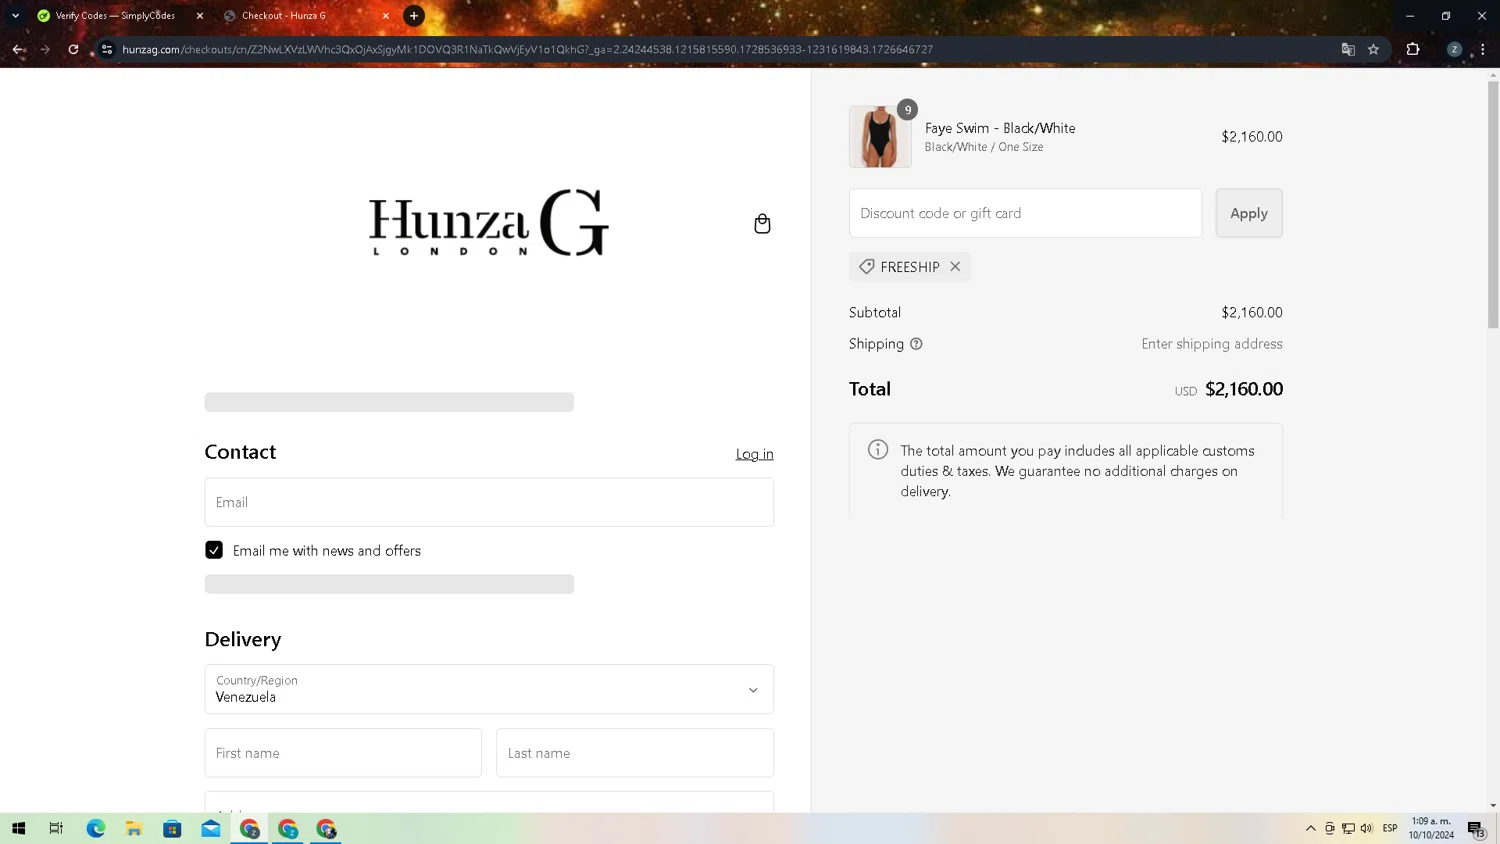Open the shopping bag cart icon
The image size is (1500, 844).
762,224
